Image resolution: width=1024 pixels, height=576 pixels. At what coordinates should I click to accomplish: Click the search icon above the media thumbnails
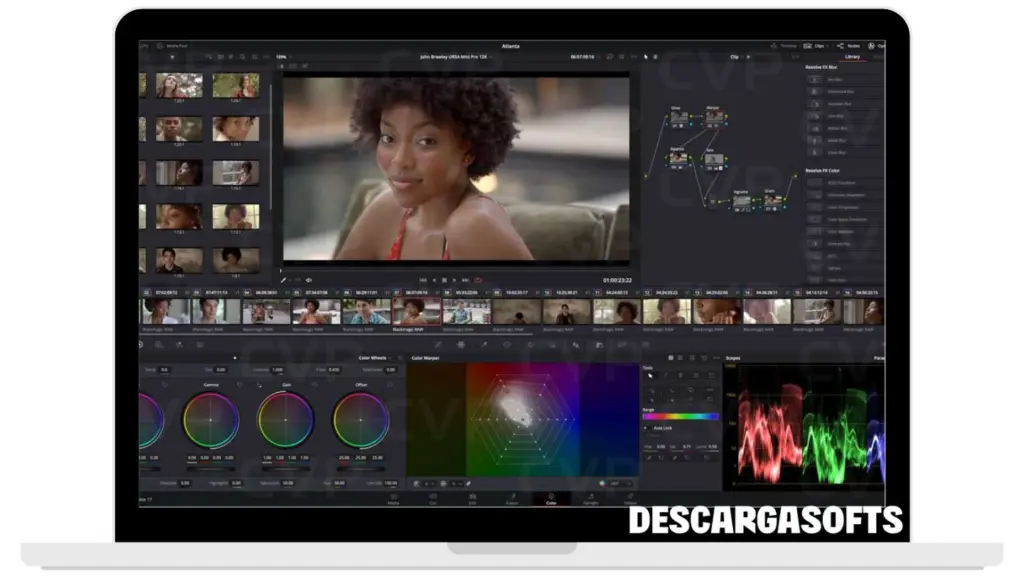[242, 57]
